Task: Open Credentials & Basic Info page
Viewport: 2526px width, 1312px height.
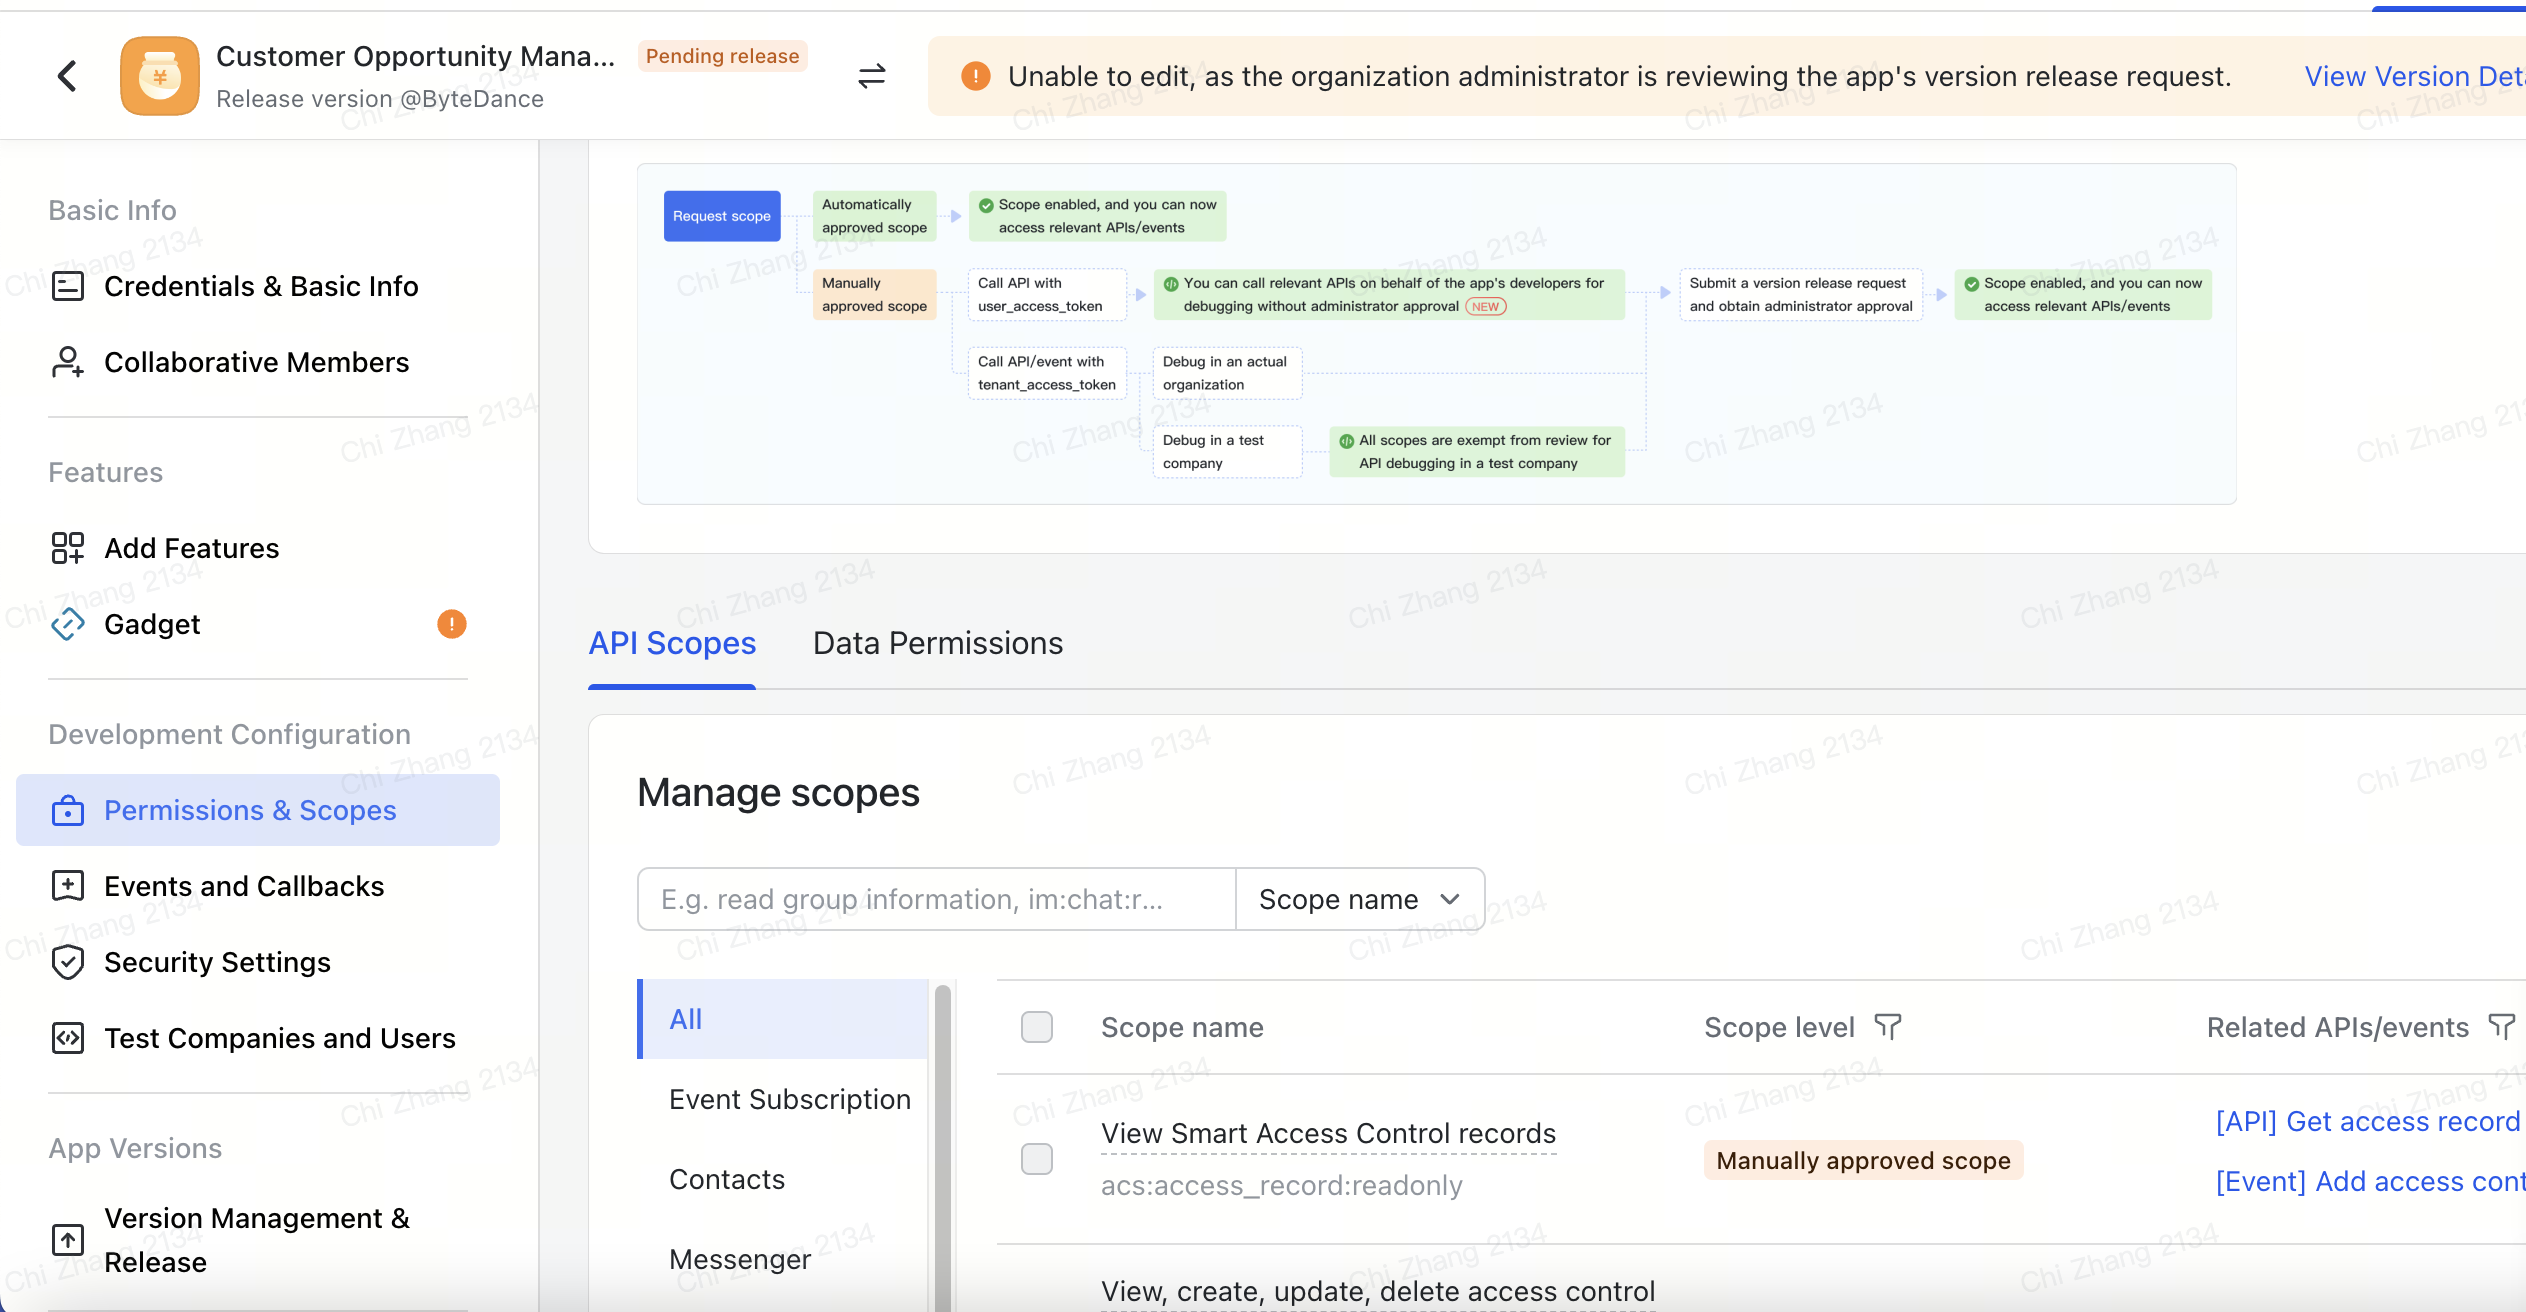Action: (x=260, y=286)
